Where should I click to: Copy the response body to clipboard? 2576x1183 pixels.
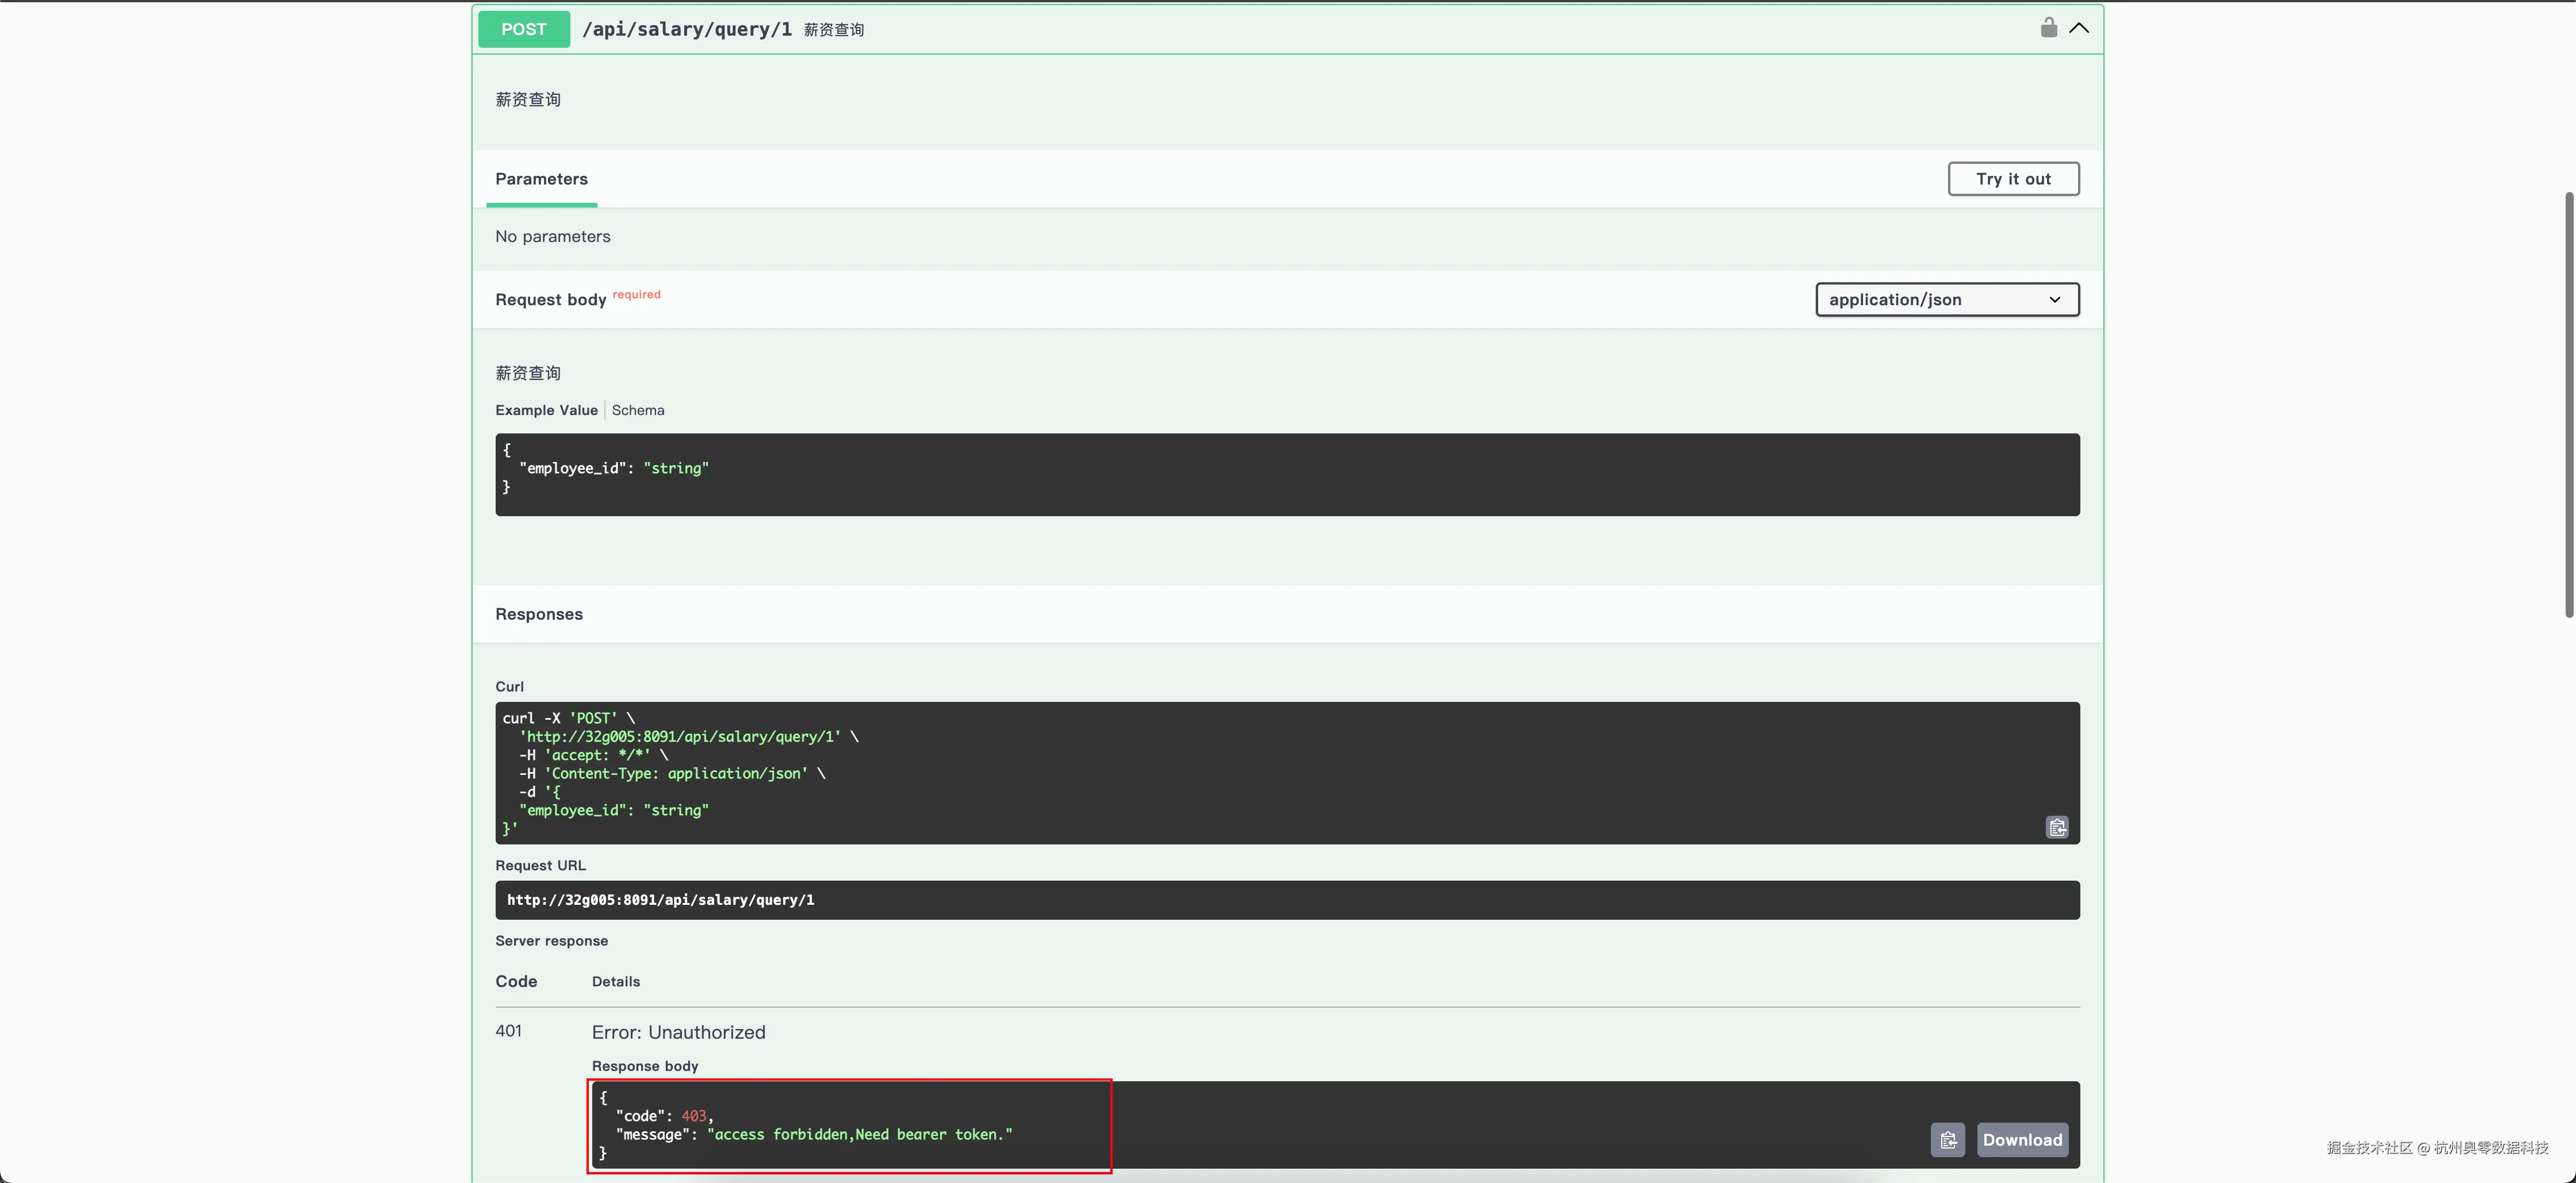coord(1947,1140)
